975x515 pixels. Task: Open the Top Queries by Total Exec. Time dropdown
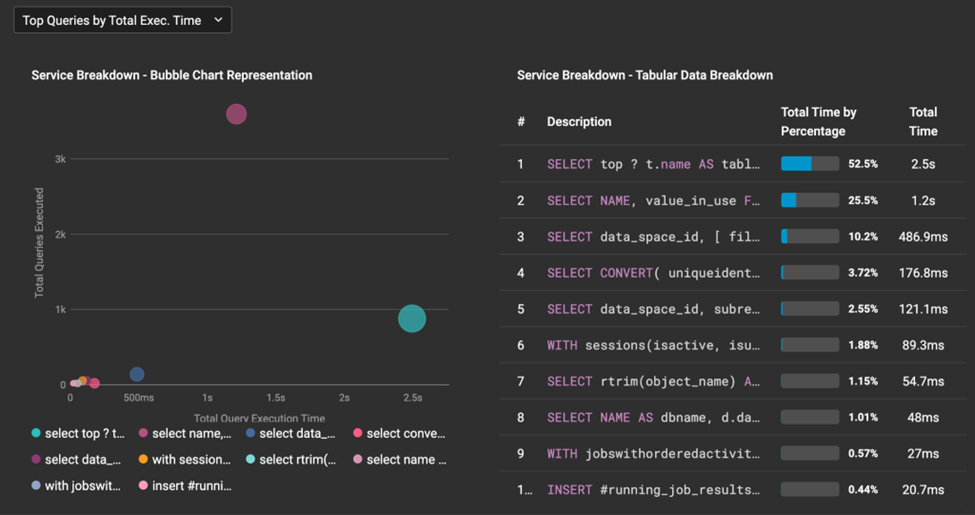pyautogui.click(x=122, y=20)
